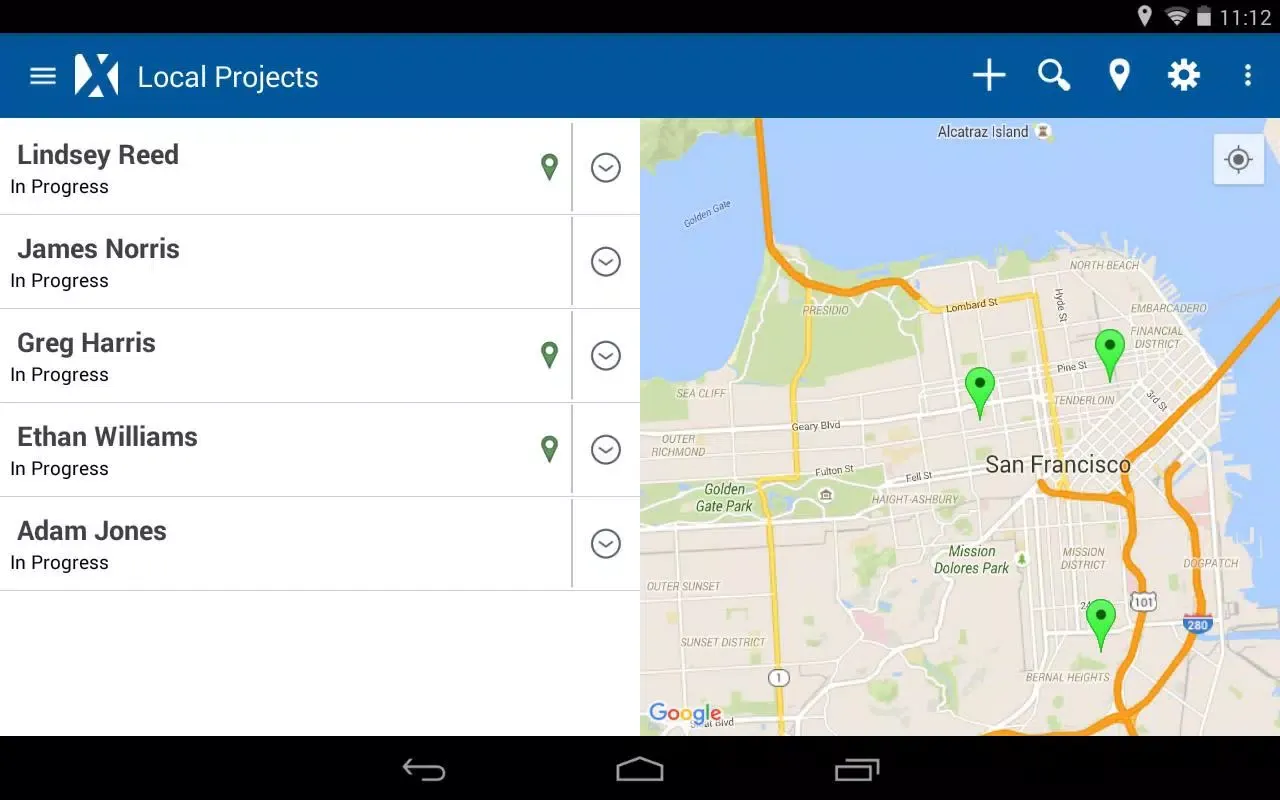
Task: Open Adam Jones project
Action: (x=285, y=544)
